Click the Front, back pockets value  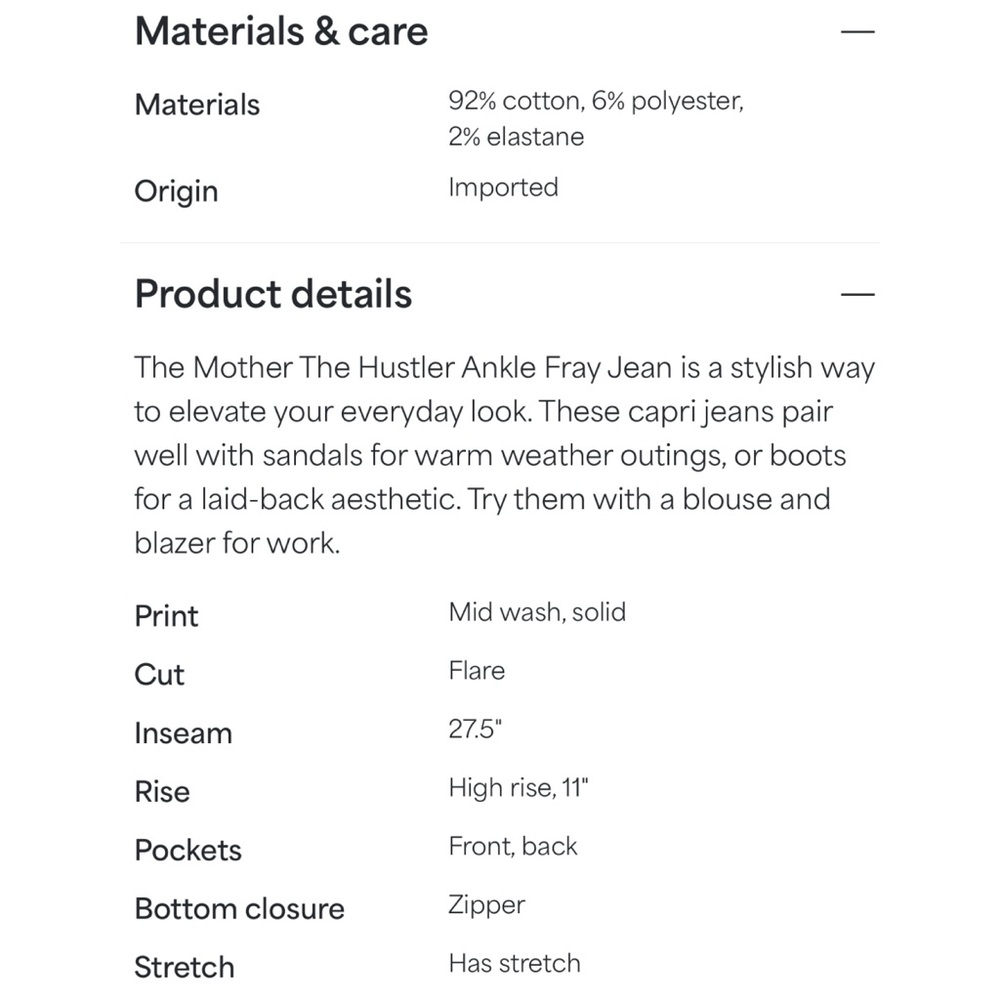coord(513,846)
